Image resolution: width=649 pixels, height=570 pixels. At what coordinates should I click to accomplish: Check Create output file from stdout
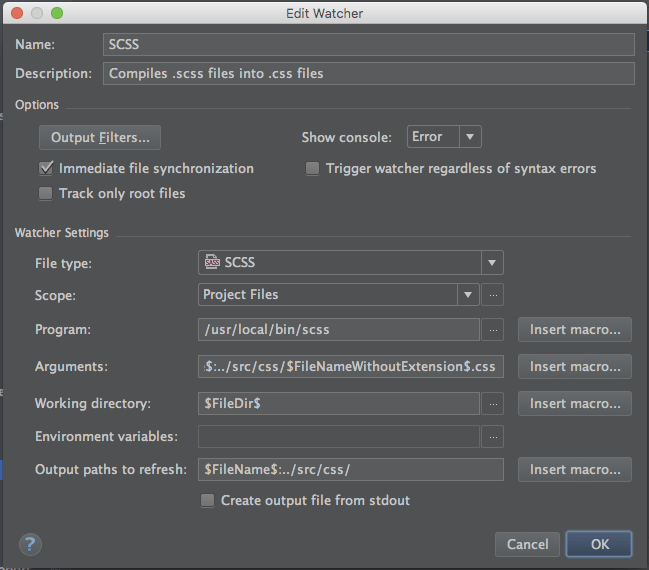(x=208, y=500)
